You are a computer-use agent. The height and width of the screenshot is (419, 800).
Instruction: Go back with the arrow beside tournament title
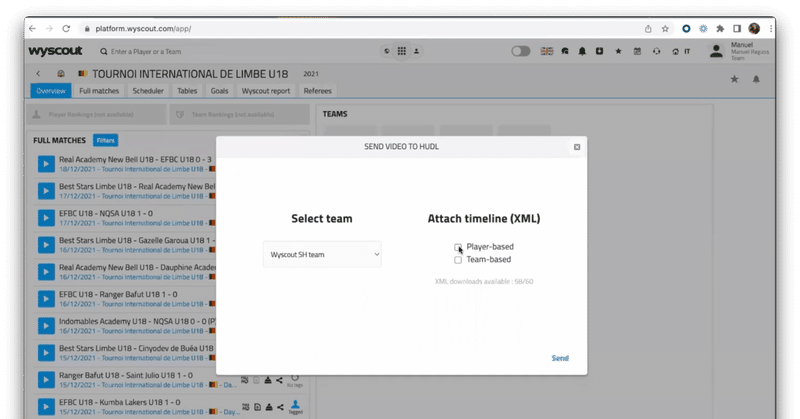pyautogui.click(x=38, y=73)
